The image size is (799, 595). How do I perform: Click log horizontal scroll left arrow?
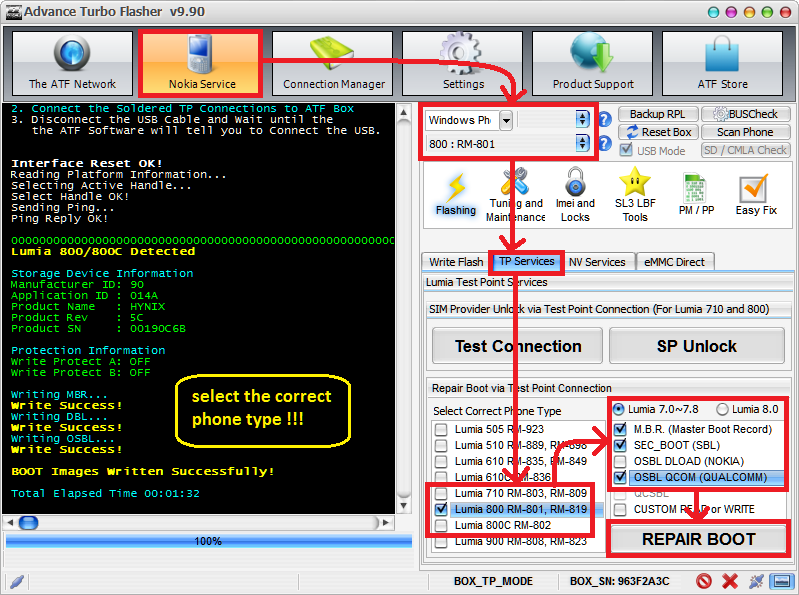(x=10, y=522)
